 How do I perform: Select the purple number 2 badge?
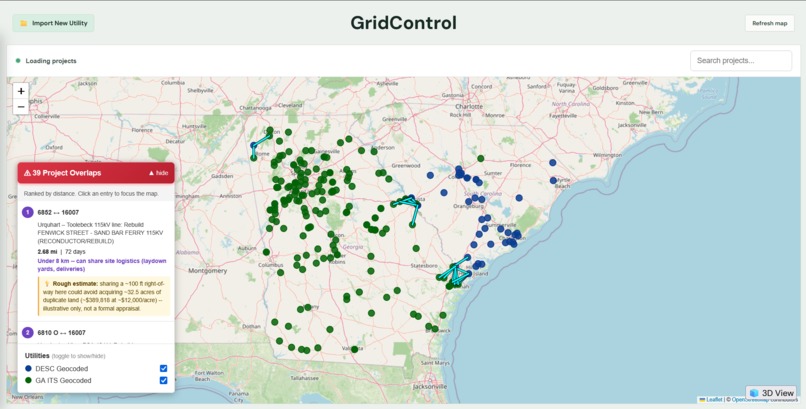(x=28, y=333)
